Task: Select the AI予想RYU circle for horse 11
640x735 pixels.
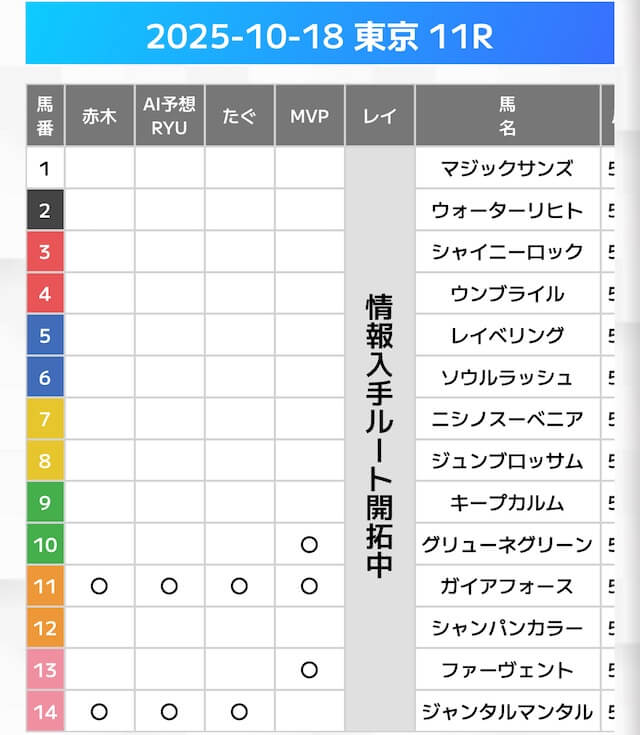Action: pos(169,587)
